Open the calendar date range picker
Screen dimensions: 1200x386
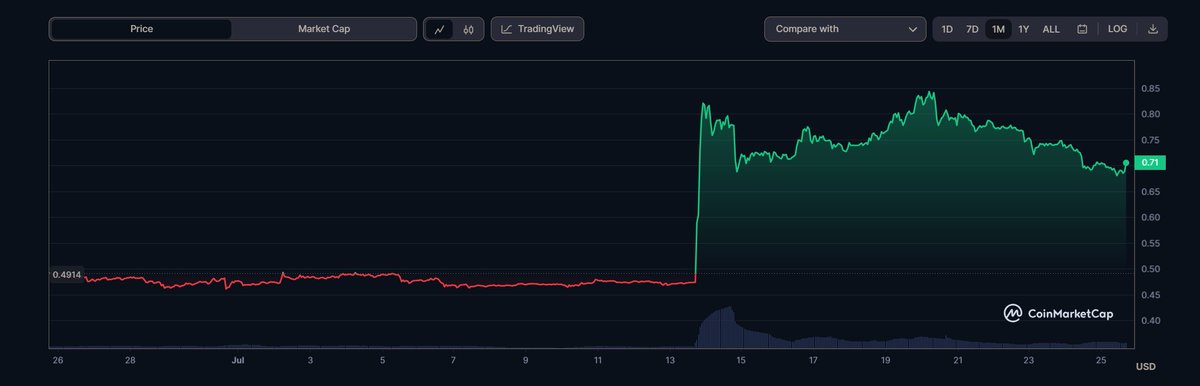coord(1082,29)
